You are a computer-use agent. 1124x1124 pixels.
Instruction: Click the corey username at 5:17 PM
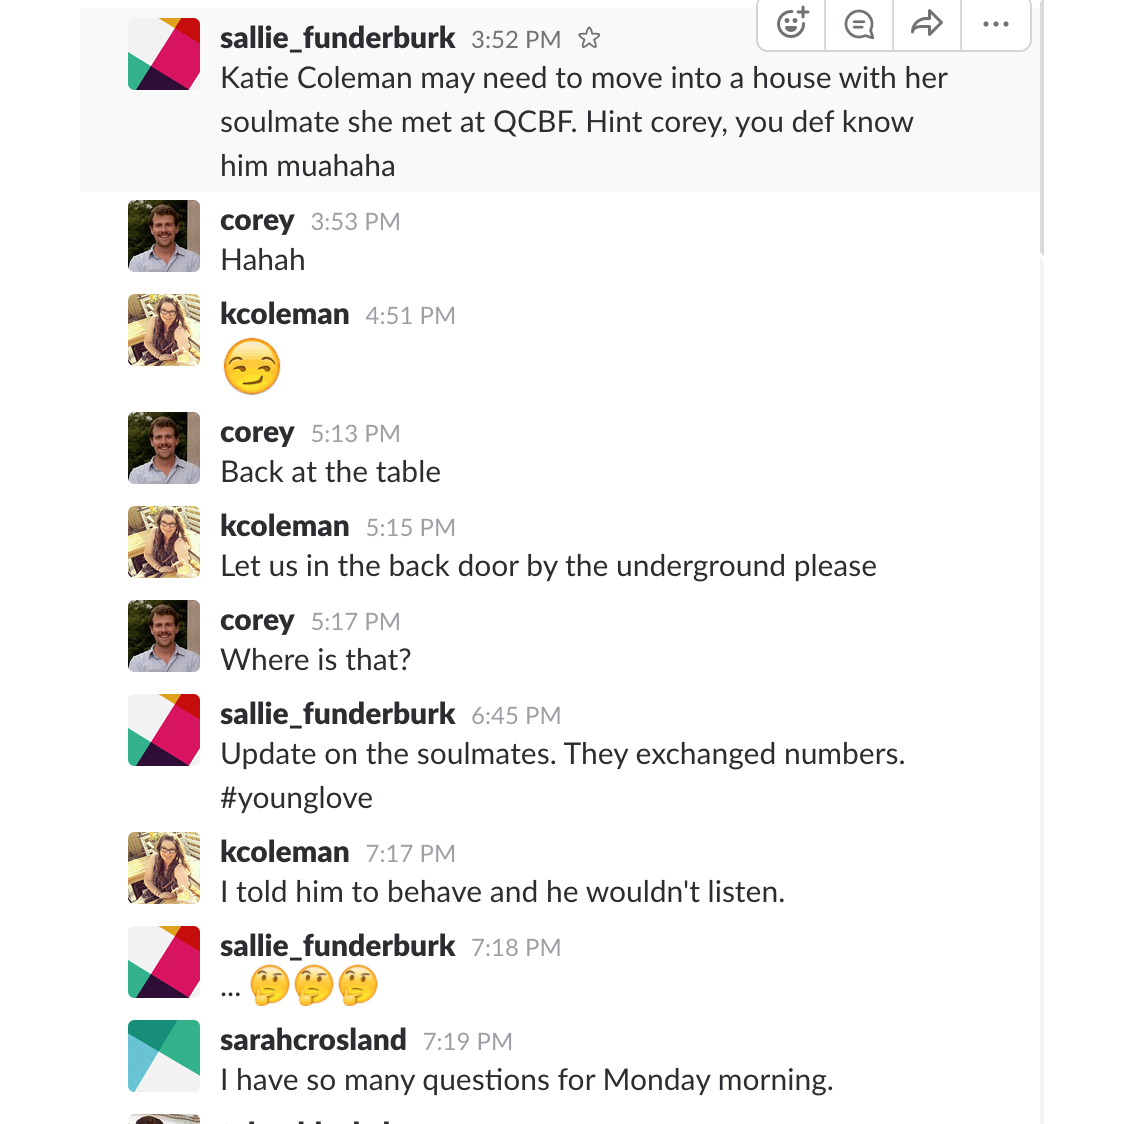[x=257, y=620]
